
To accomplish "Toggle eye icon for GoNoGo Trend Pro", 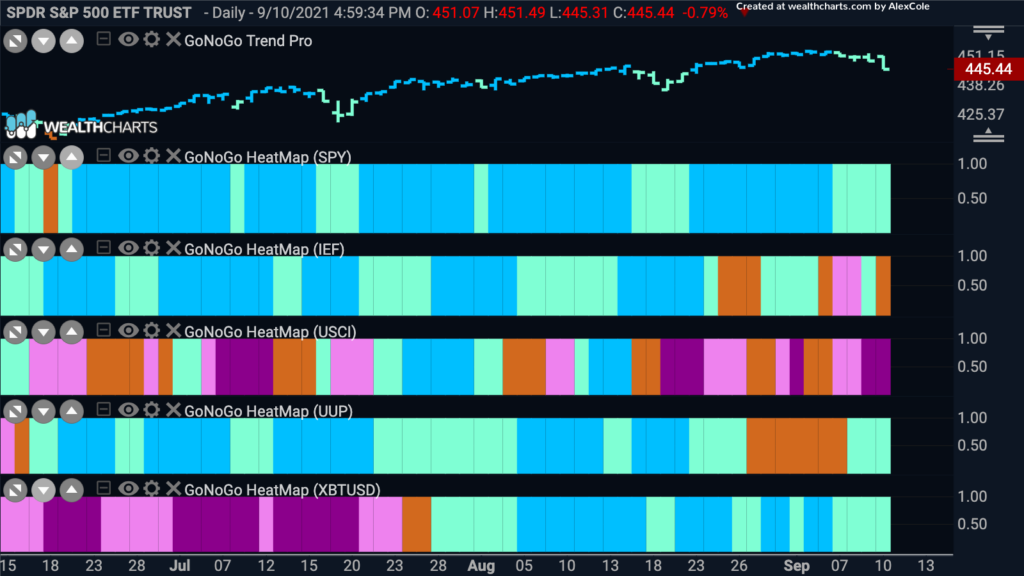I will coord(128,39).
